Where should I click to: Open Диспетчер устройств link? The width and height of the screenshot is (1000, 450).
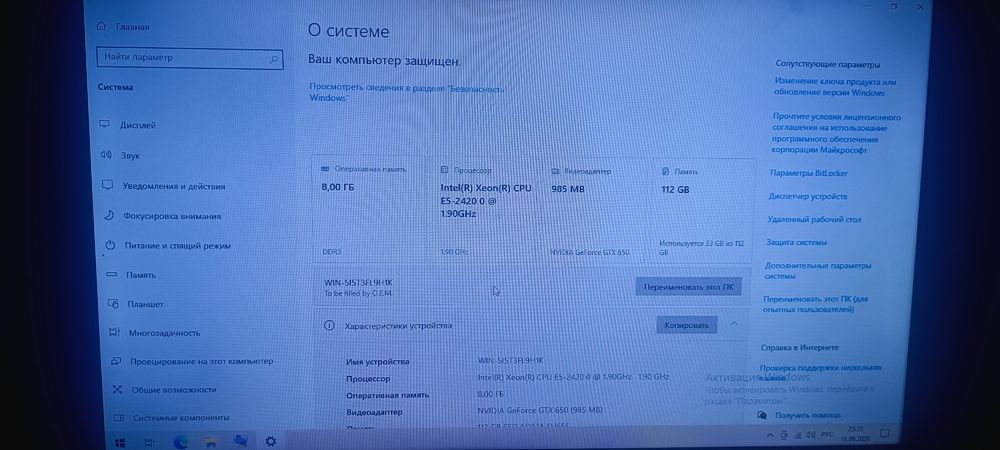tap(807, 196)
